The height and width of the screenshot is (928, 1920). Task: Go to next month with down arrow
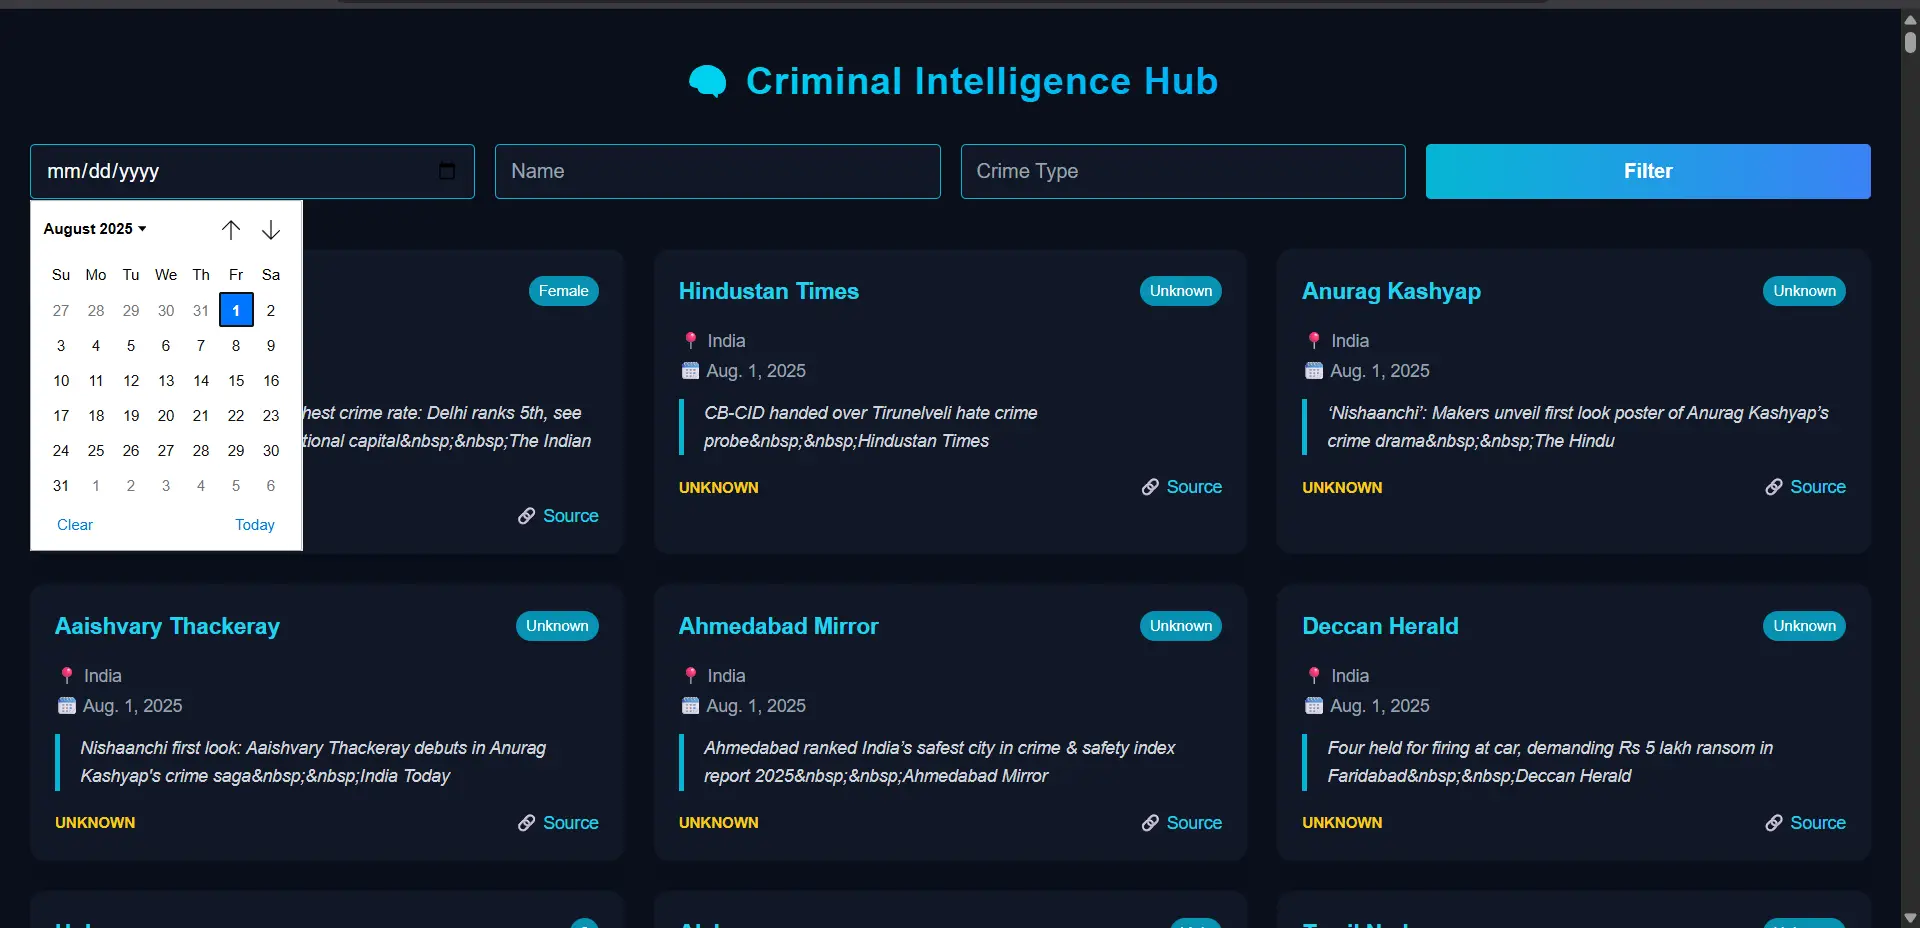[271, 230]
